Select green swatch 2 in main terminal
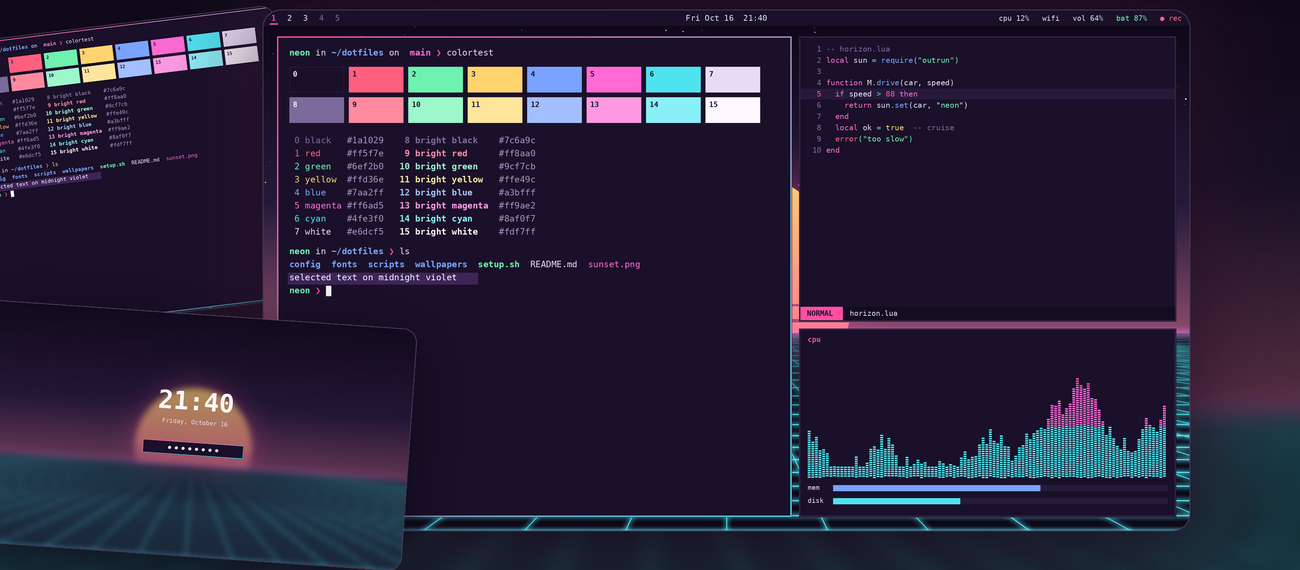The height and width of the screenshot is (570, 1300). click(x=435, y=80)
